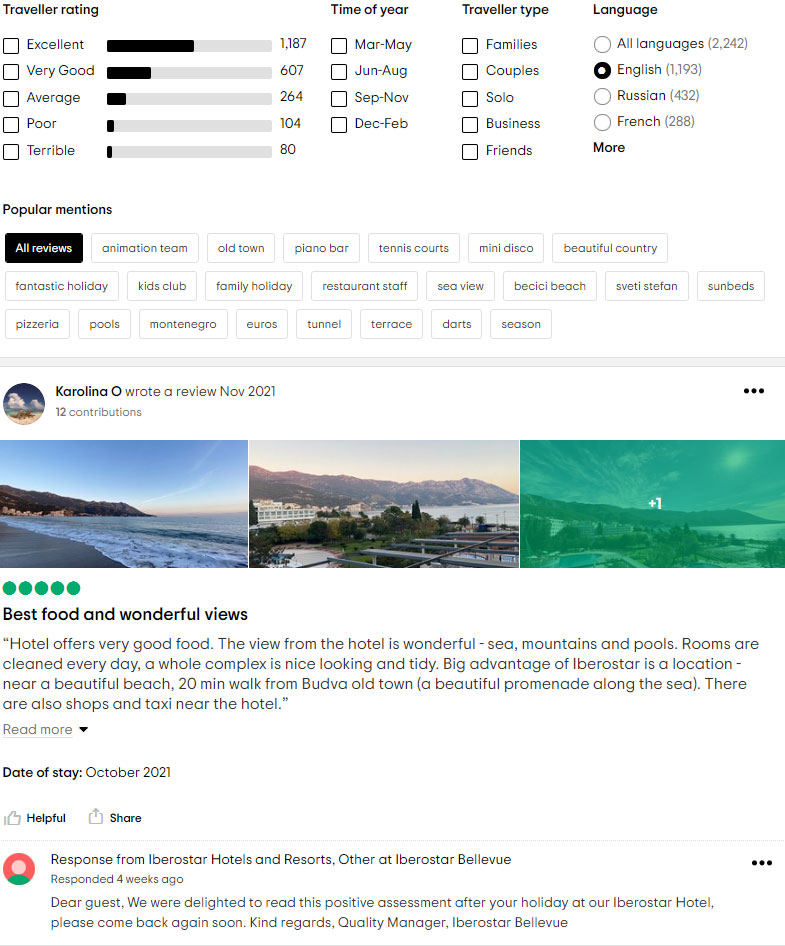Open the beach waves photo thumbnail
Viewport: 785px width, 946px height.
click(124, 504)
